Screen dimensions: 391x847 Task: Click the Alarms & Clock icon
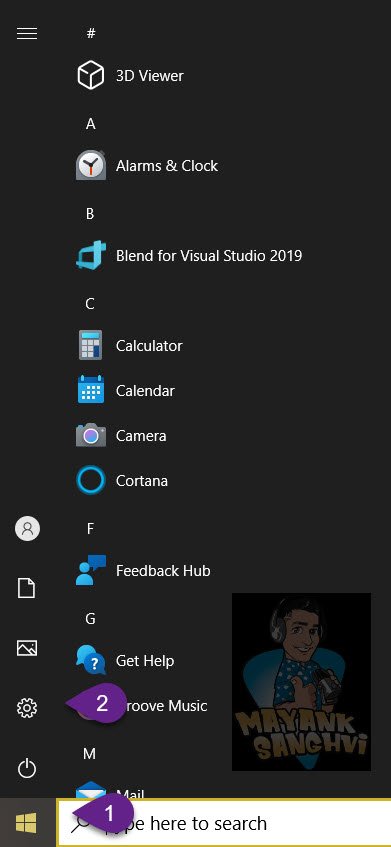coord(91,165)
